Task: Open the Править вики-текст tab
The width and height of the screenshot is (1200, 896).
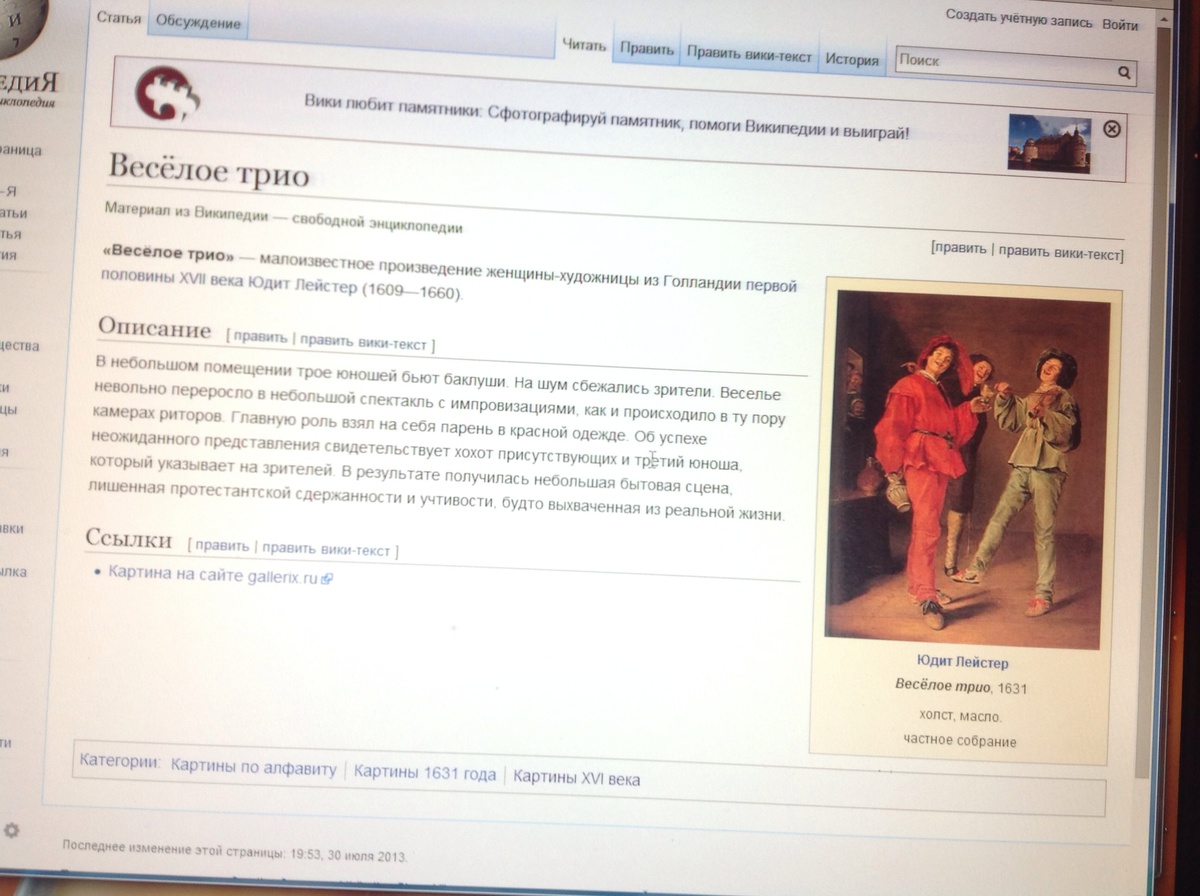Action: tap(750, 56)
